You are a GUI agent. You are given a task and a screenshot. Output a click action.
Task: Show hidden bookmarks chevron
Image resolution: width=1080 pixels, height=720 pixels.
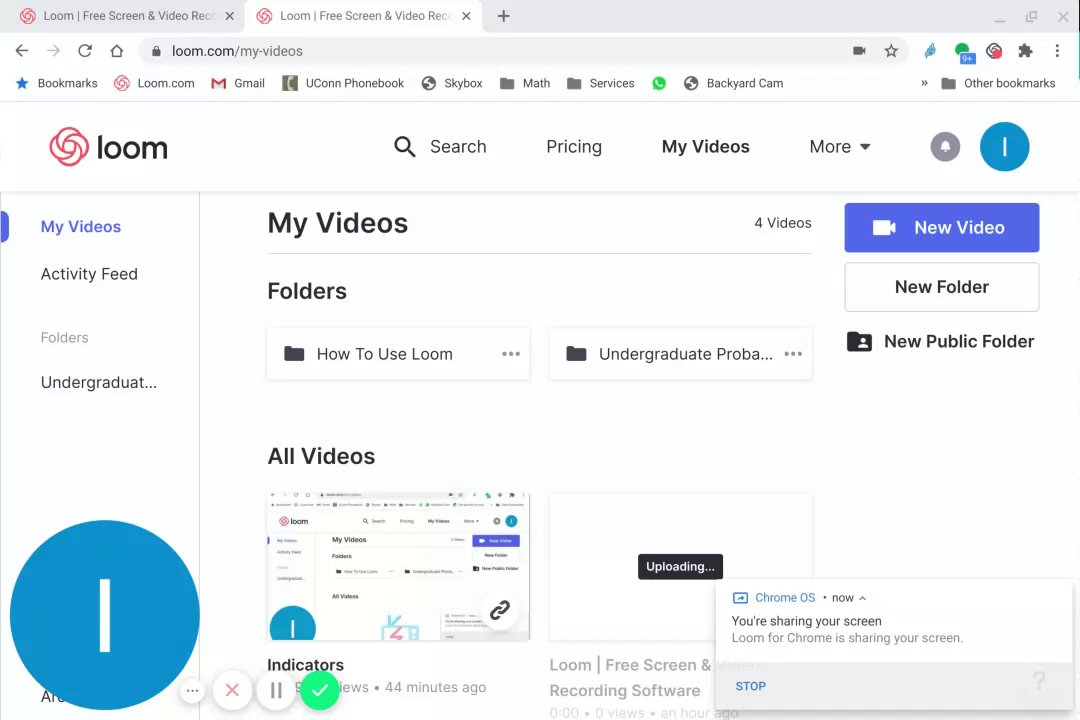click(x=924, y=83)
